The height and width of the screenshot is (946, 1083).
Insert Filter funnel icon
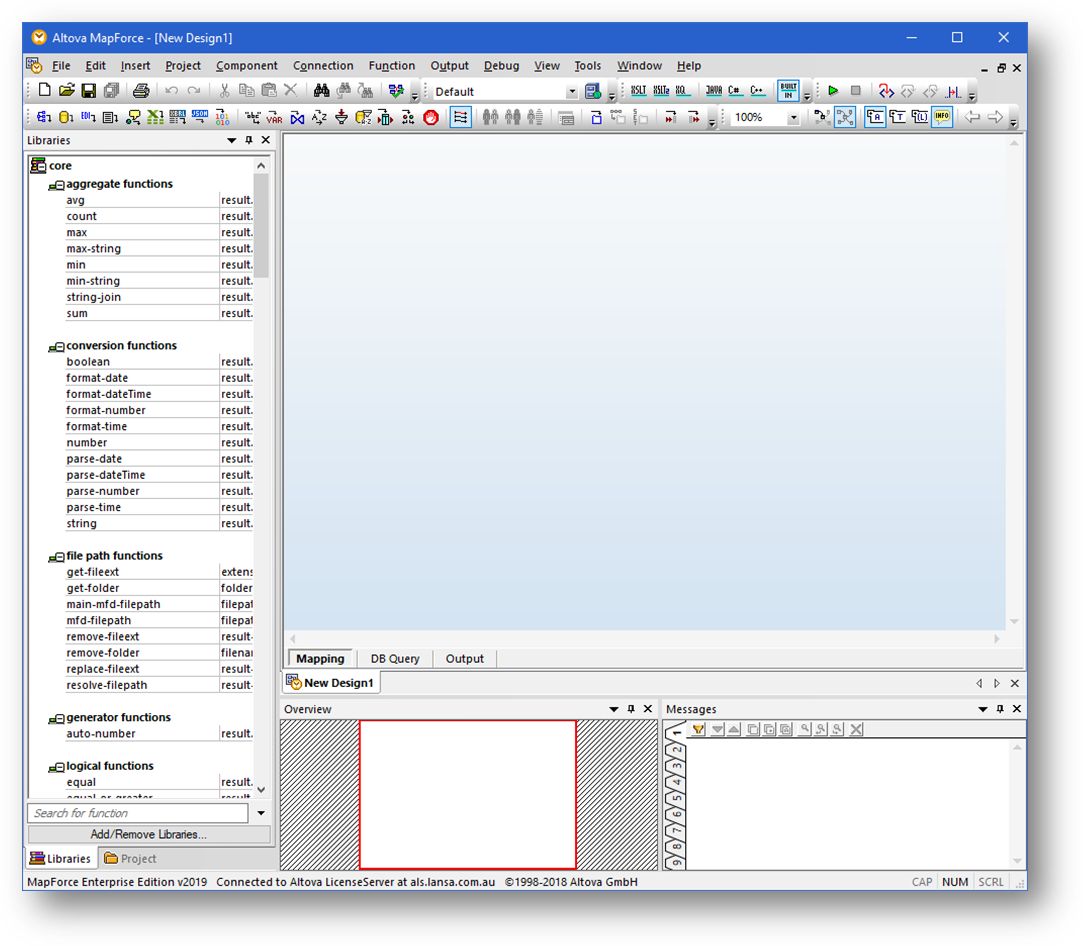[341, 117]
